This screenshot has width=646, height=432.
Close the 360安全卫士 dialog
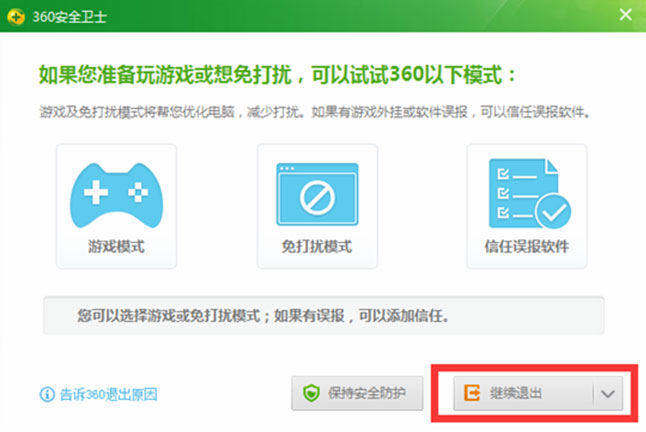tap(625, 15)
